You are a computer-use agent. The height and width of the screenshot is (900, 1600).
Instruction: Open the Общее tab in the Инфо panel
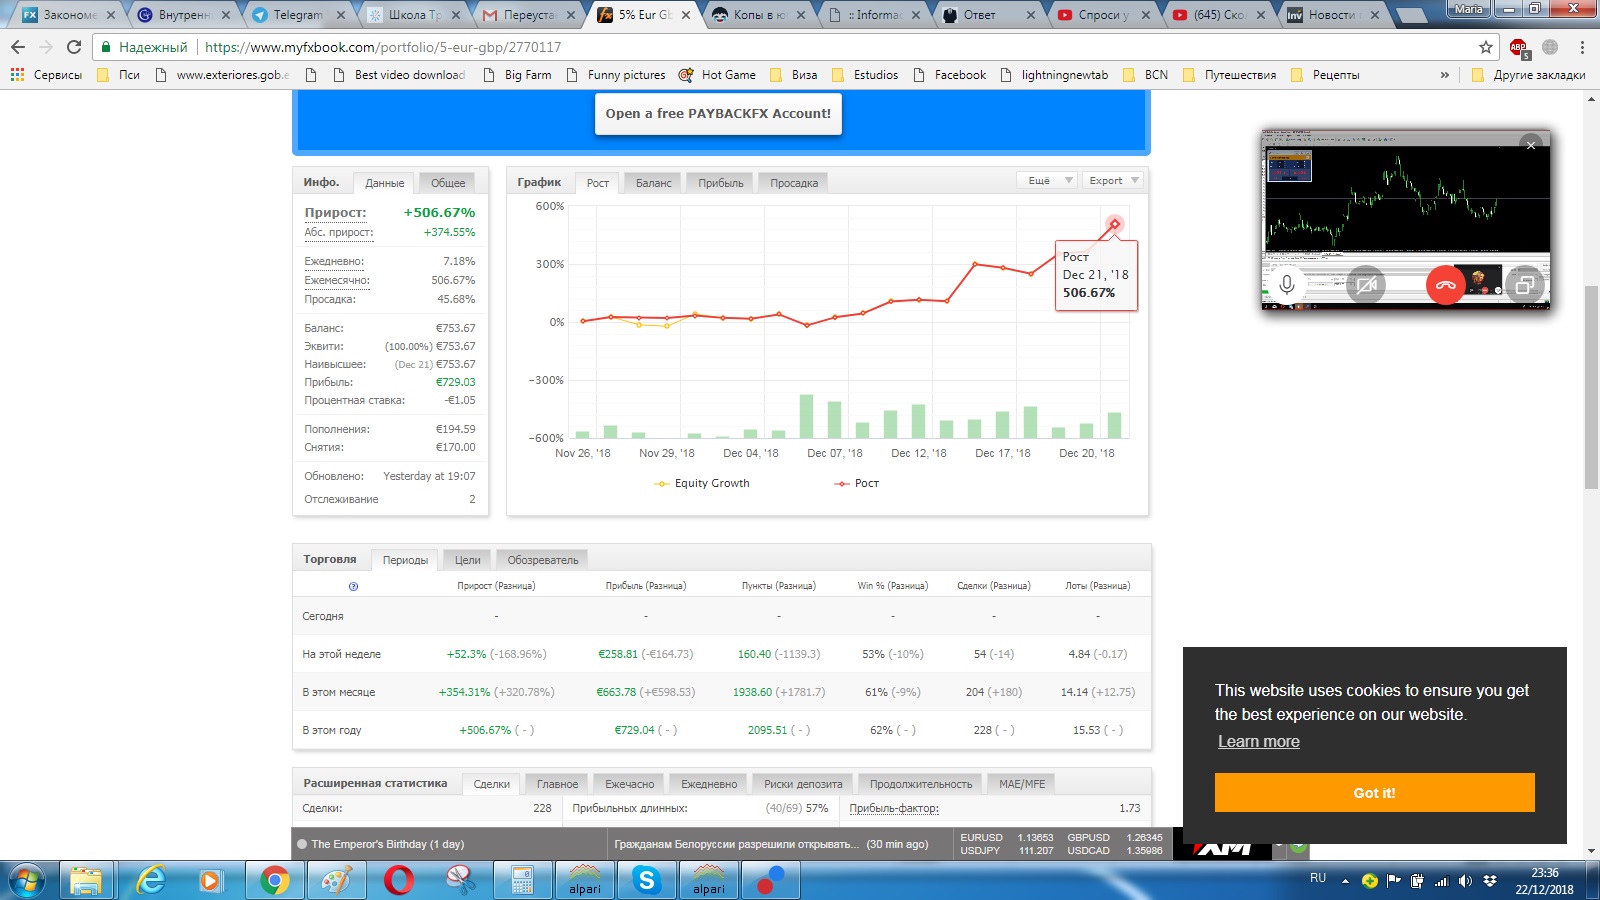click(448, 183)
